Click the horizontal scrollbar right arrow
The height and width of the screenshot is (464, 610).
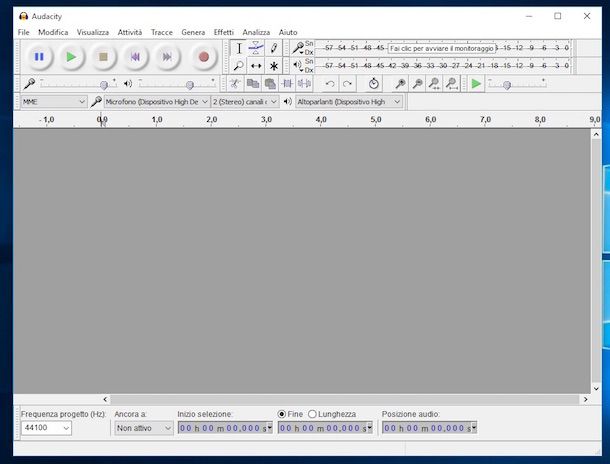click(x=585, y=399)
